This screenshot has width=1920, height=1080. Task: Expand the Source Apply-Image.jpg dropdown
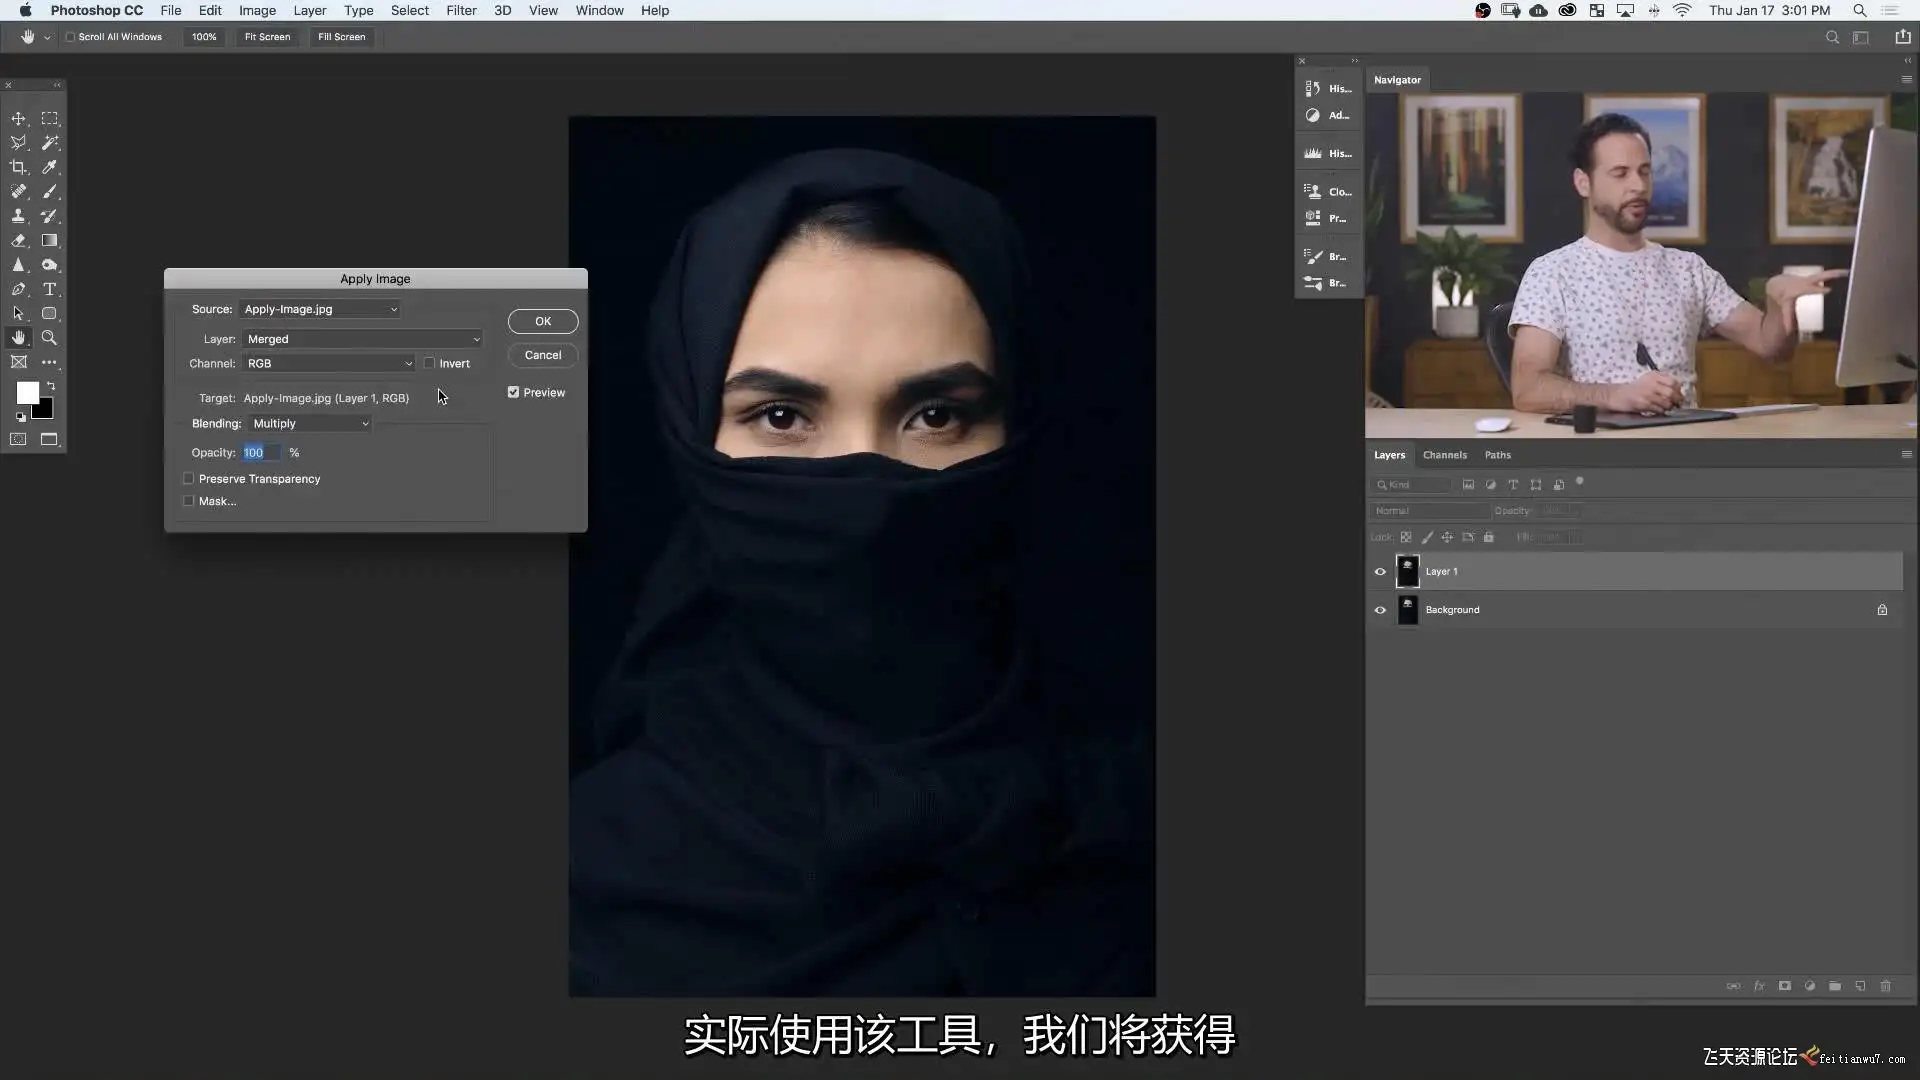coord(320,310)
